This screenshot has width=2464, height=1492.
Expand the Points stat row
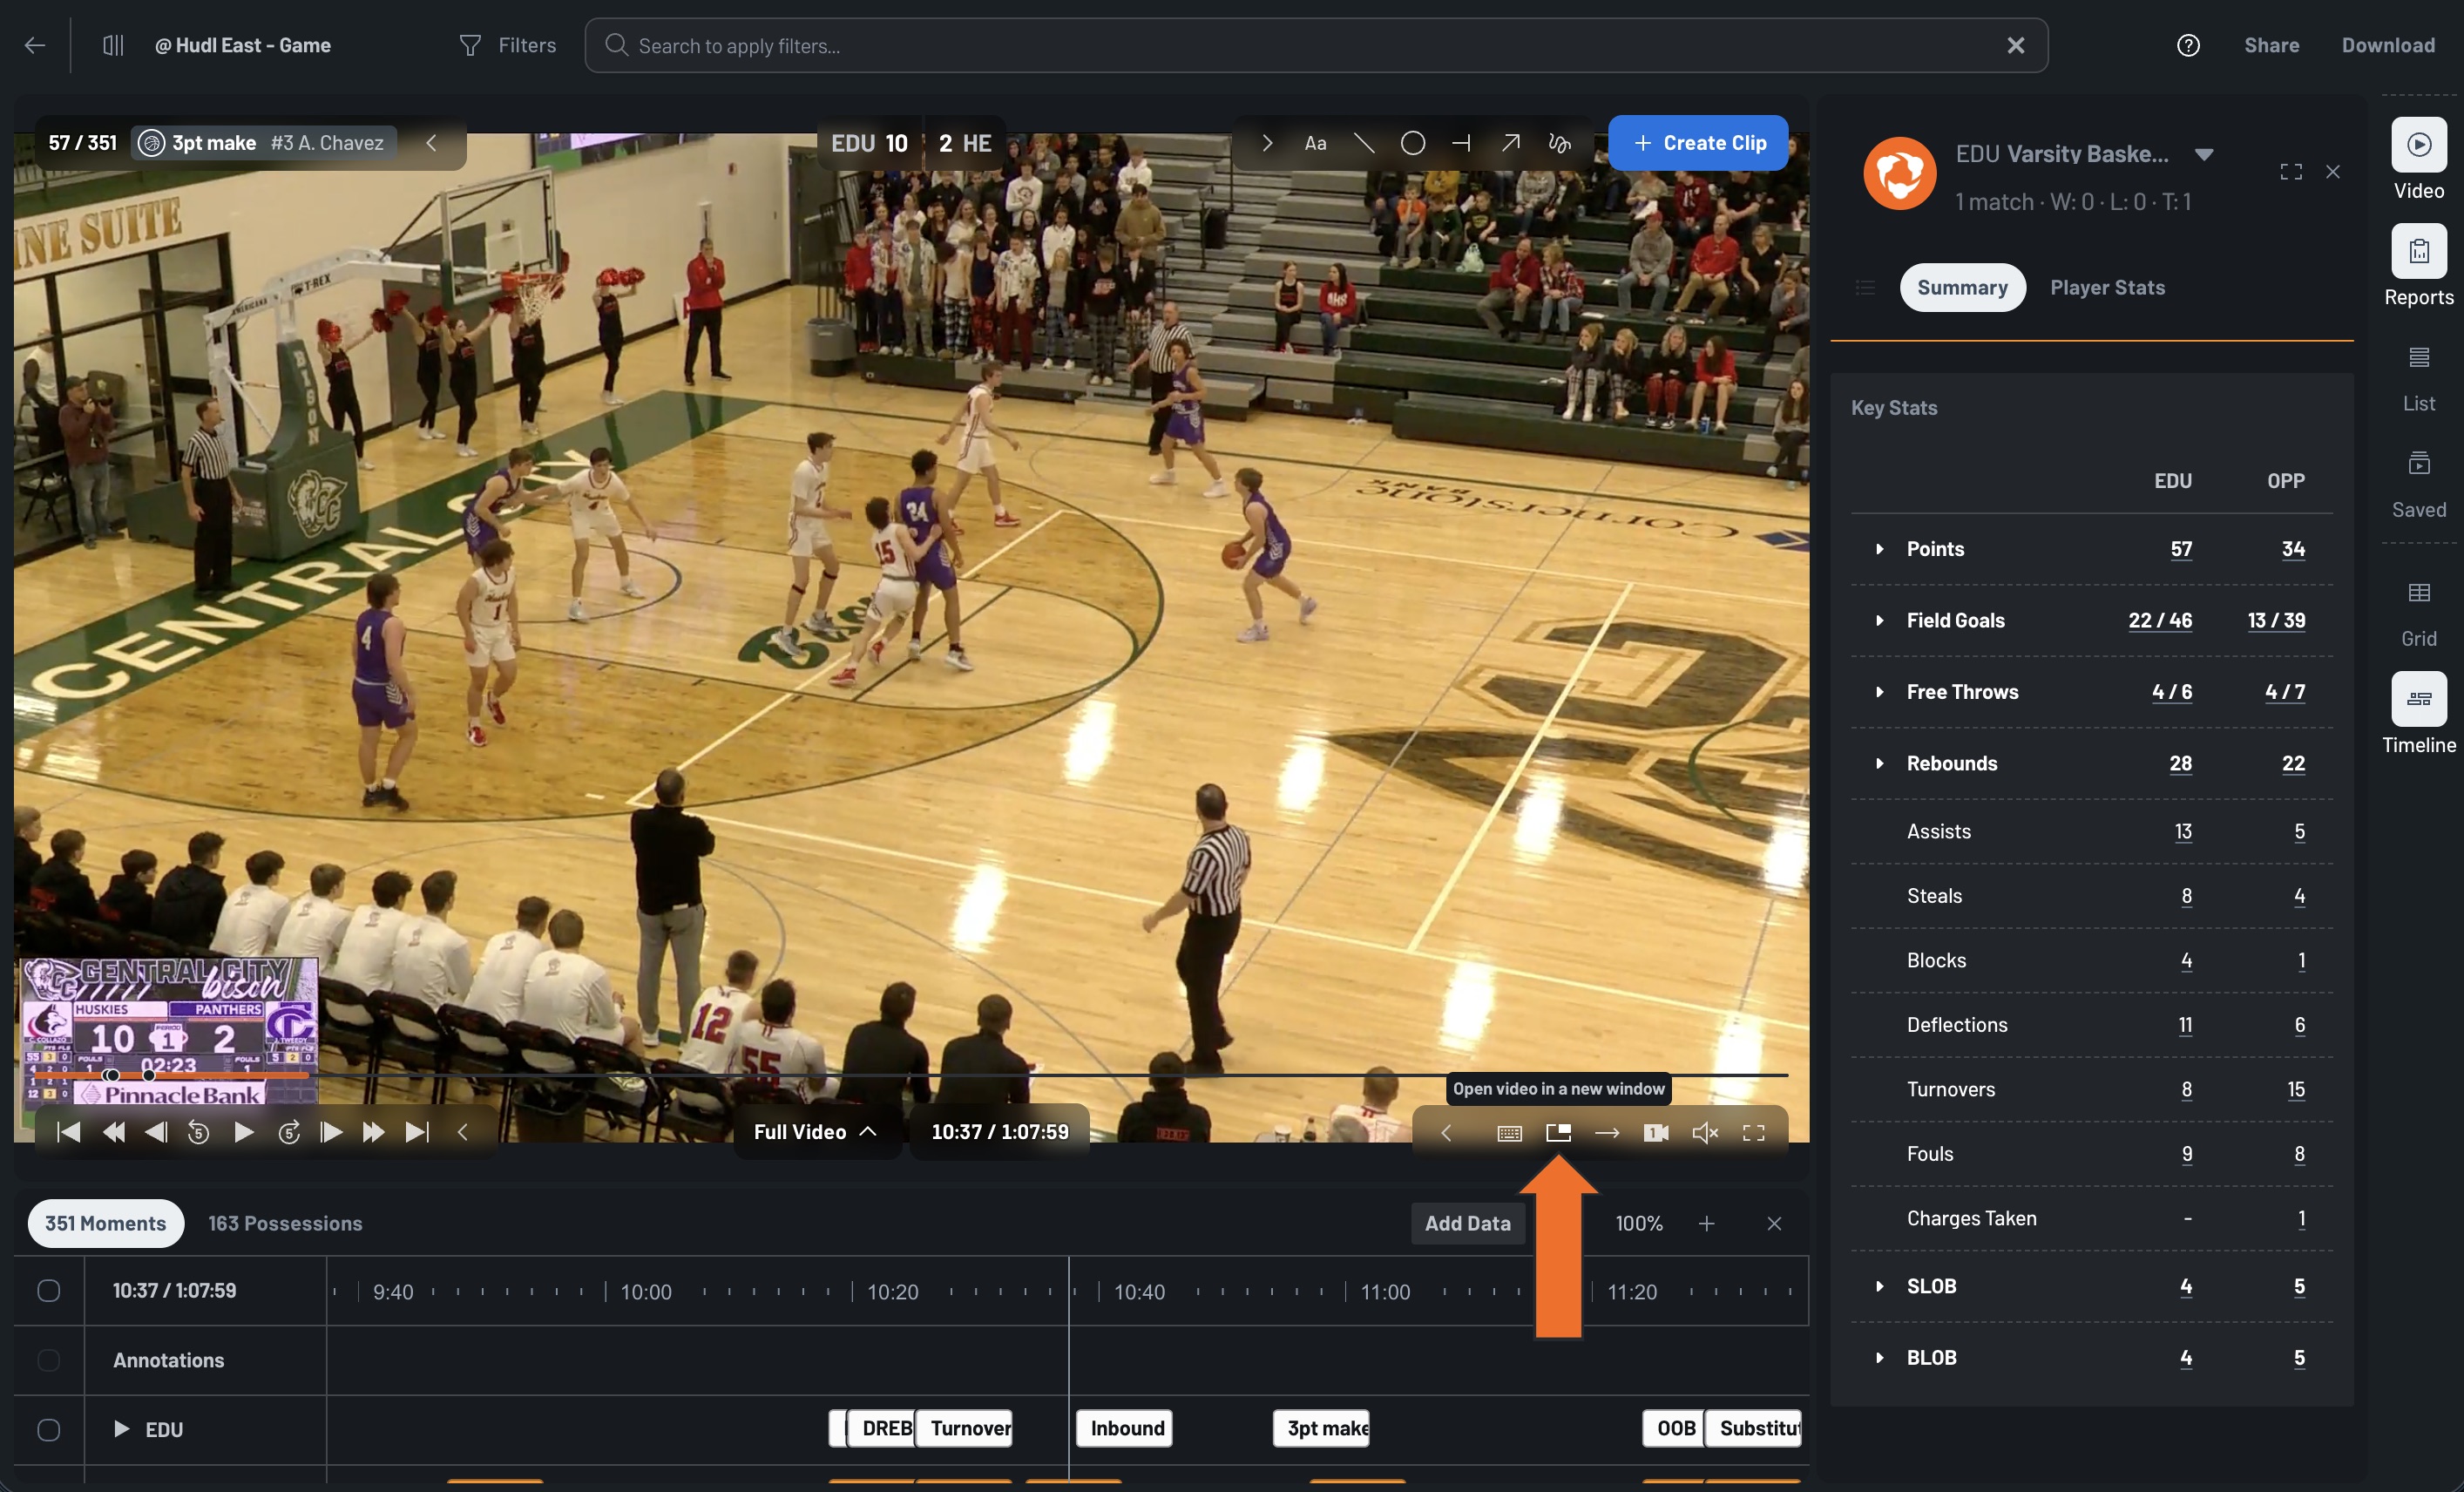tap(1879, 549)
